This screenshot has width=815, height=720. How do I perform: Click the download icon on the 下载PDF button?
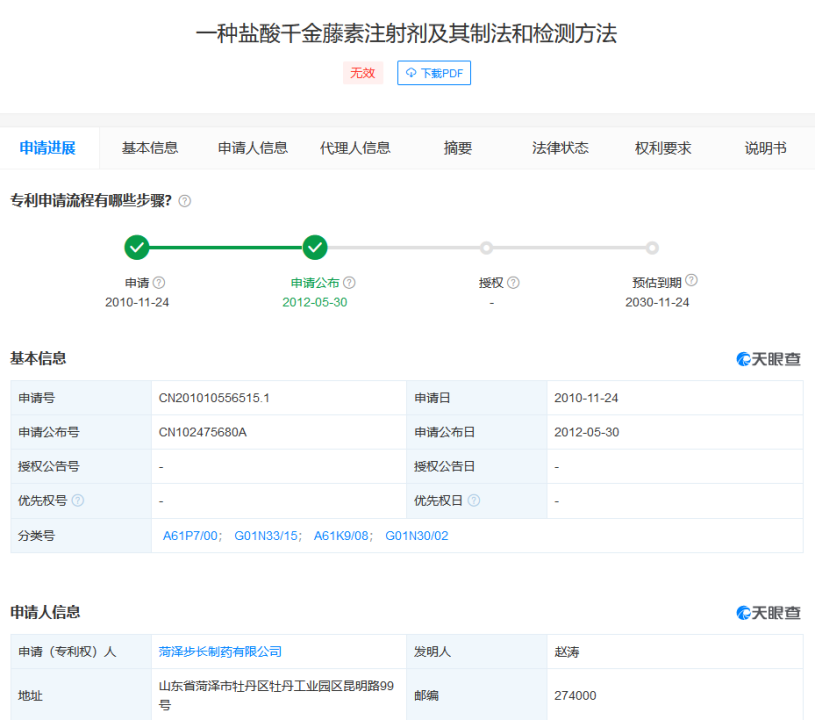coord(410,73)
